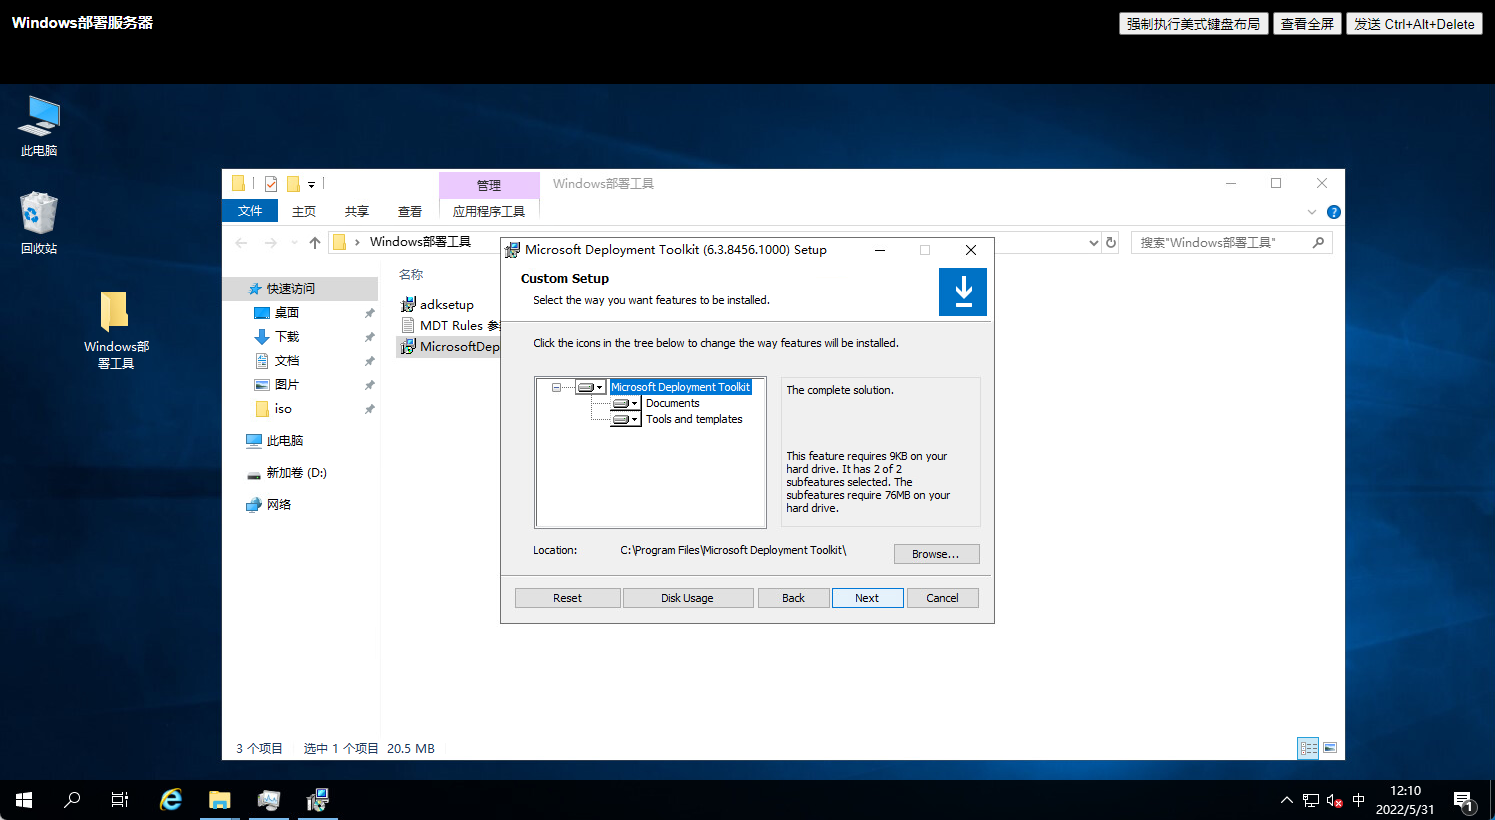Go Back in the setup wizard

793,598
